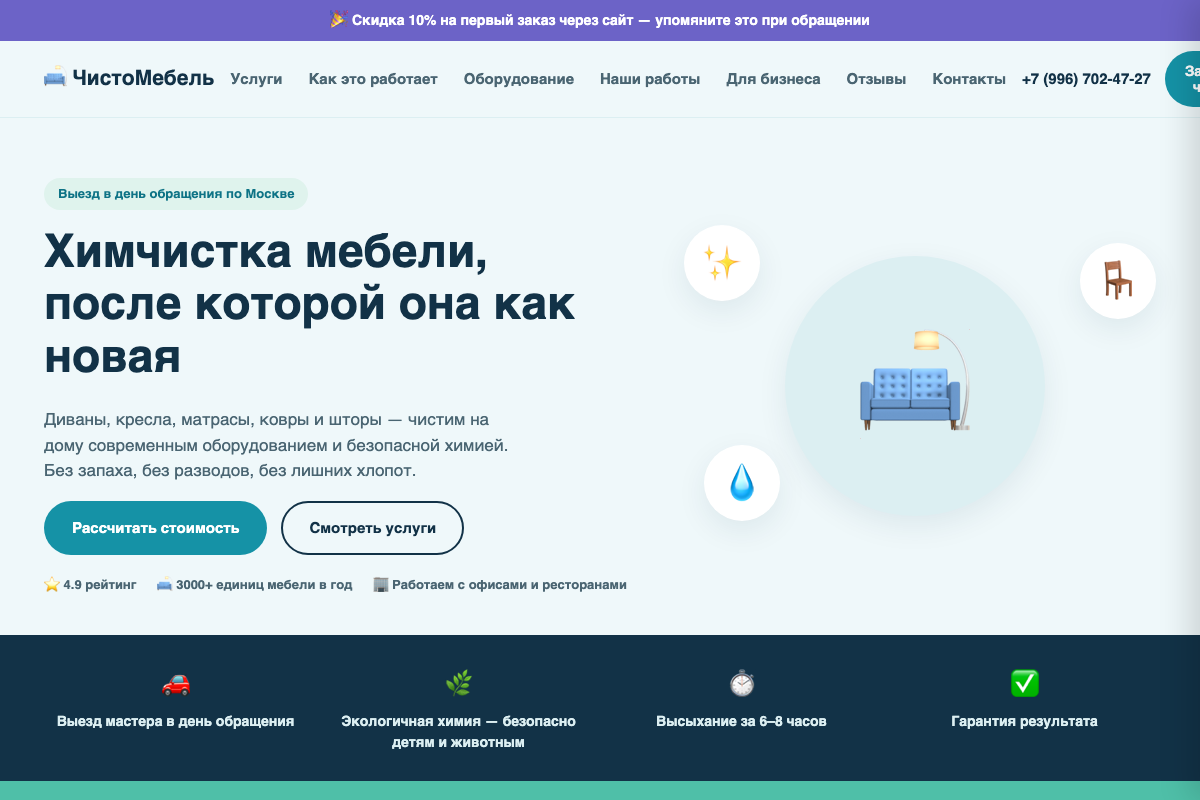This screenshot has width=1200, height=800.
Task: Call phone number +7 (996) 702-47-27
Action: (1086, 79)
